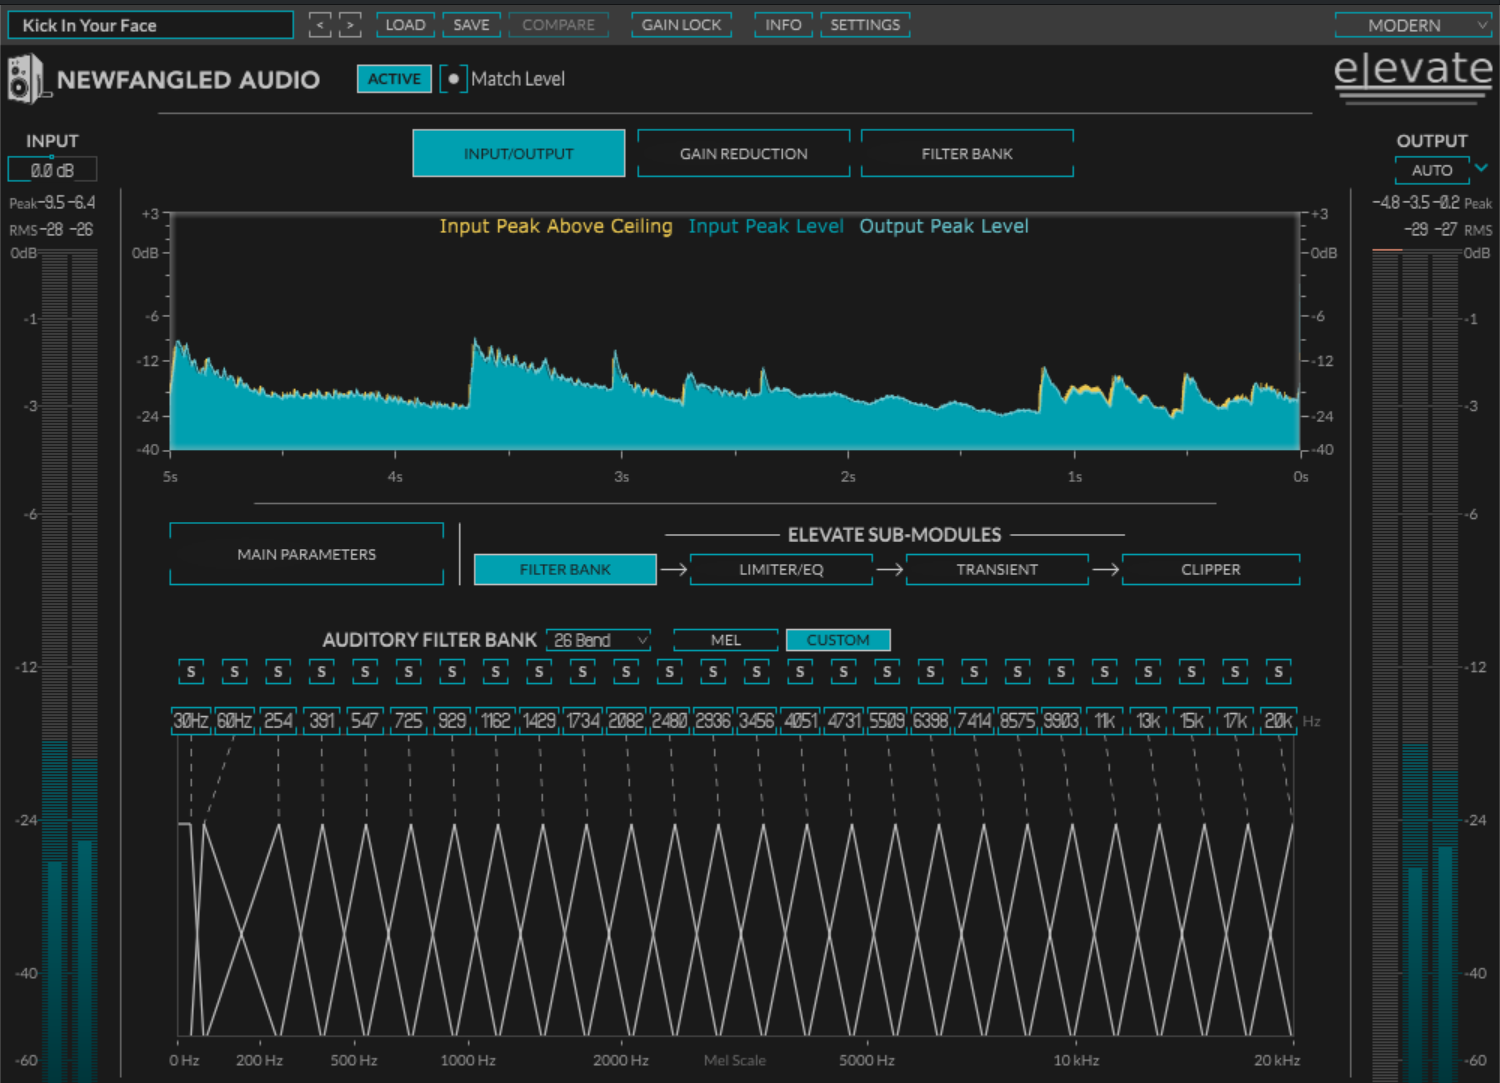Click the SAVE button
Image resolution: width=1500 pixels, height=1083 pixels.
471,25
